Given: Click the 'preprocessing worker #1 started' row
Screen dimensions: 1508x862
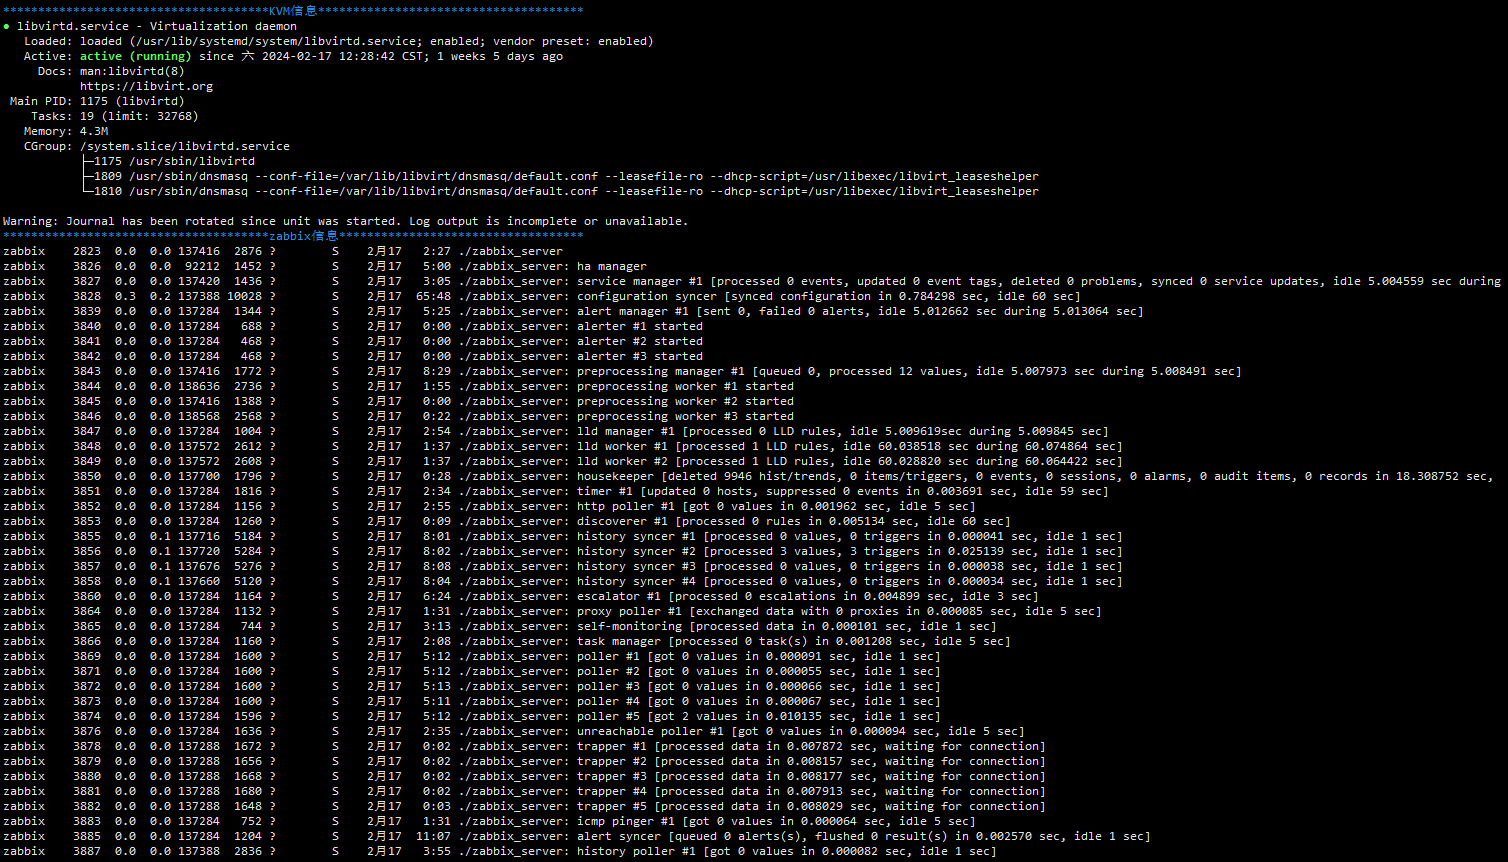Looking at the screenshot, I should tap(398, 386).
